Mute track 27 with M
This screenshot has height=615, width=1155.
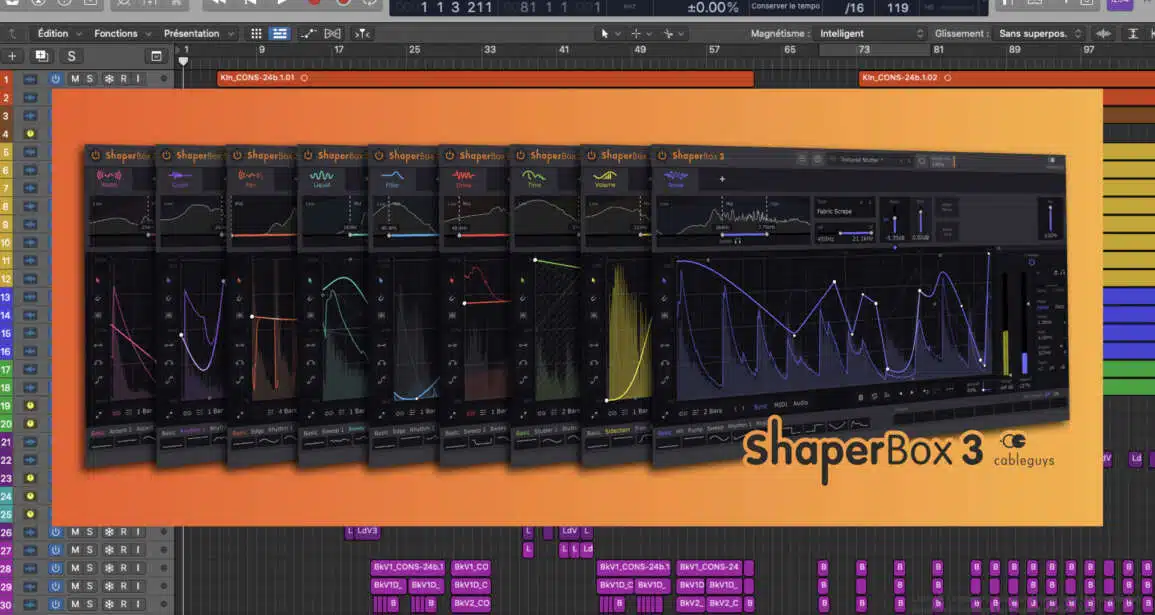click(x=74, y=549)
